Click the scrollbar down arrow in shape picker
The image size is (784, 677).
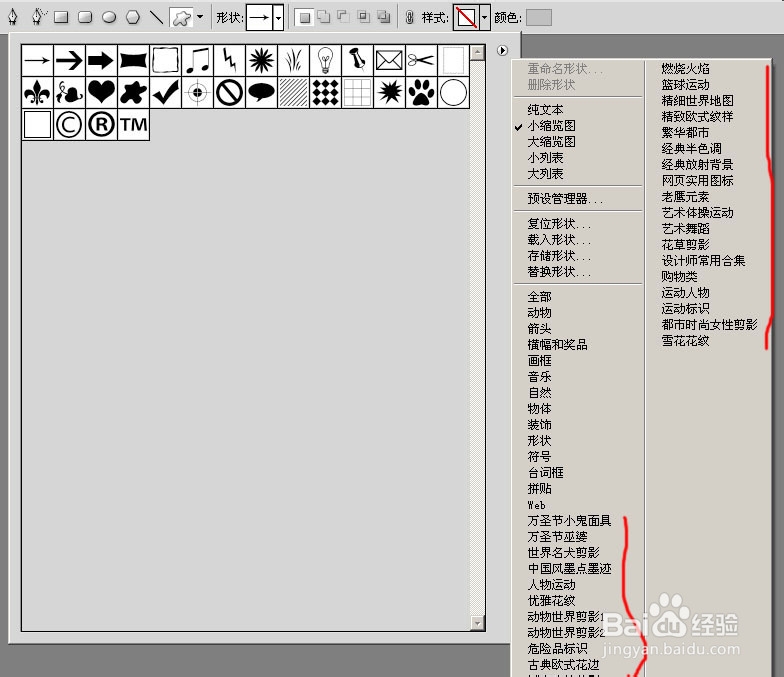(478, 623)
